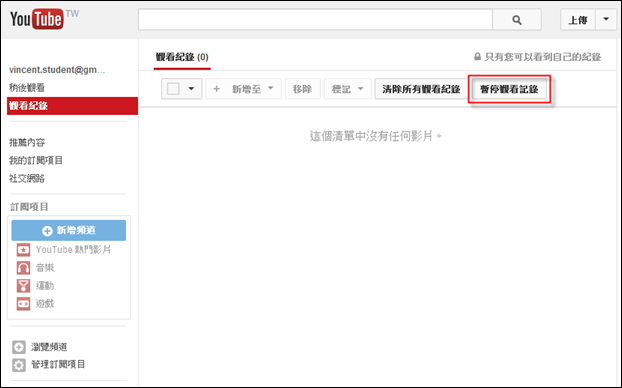Open the dropdown arrow beside 上傳
The height and width of the screenshot is (388, 622).
606,19
